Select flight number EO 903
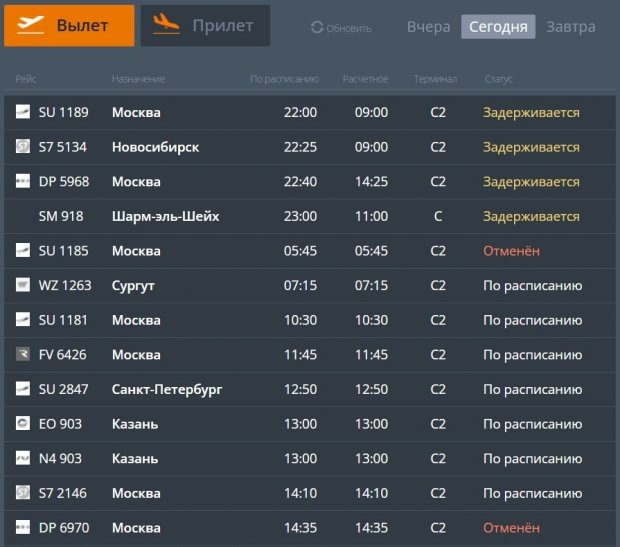The width and height of the screenshot is (620, 547). click(x=60, y=424)
